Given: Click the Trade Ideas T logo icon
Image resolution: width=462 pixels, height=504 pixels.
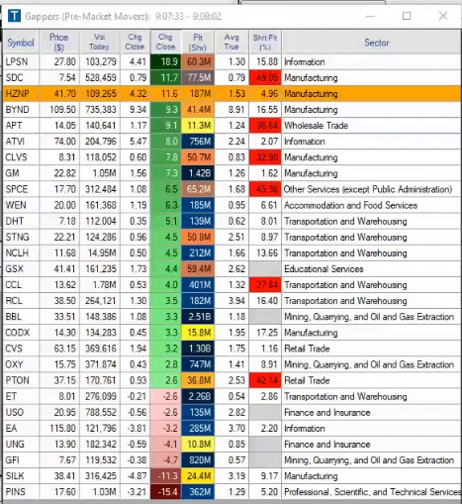Looking at the screenshot, I should (14, 16).
